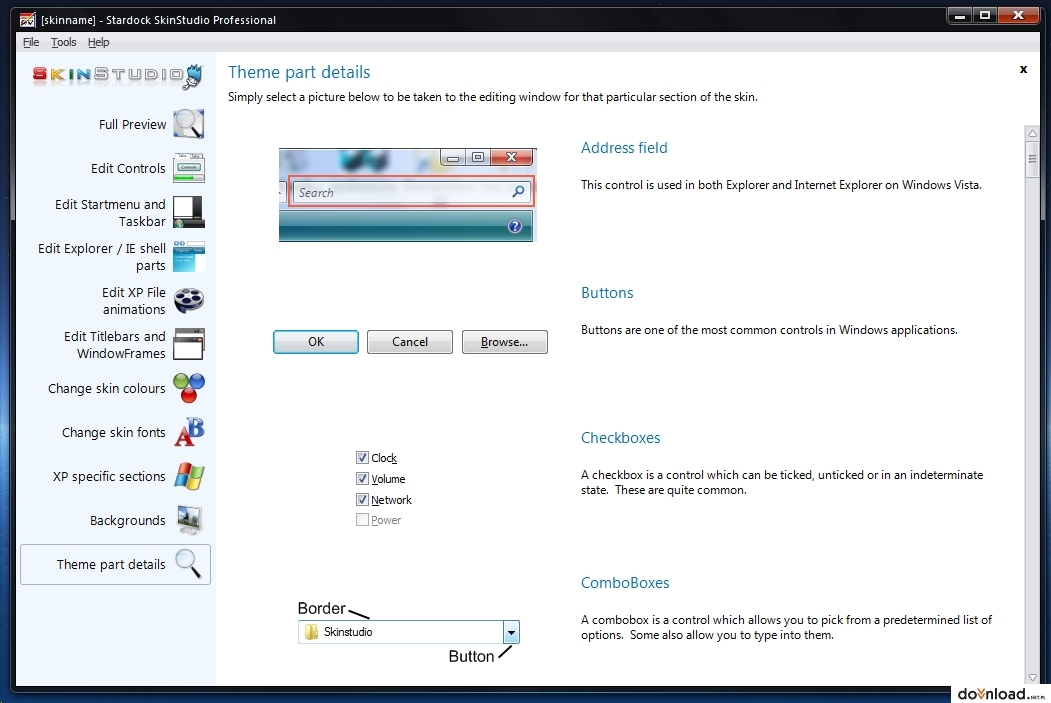The image size is (1051, 703).
Task: Open the Tools menu
Action: (64, 42)
